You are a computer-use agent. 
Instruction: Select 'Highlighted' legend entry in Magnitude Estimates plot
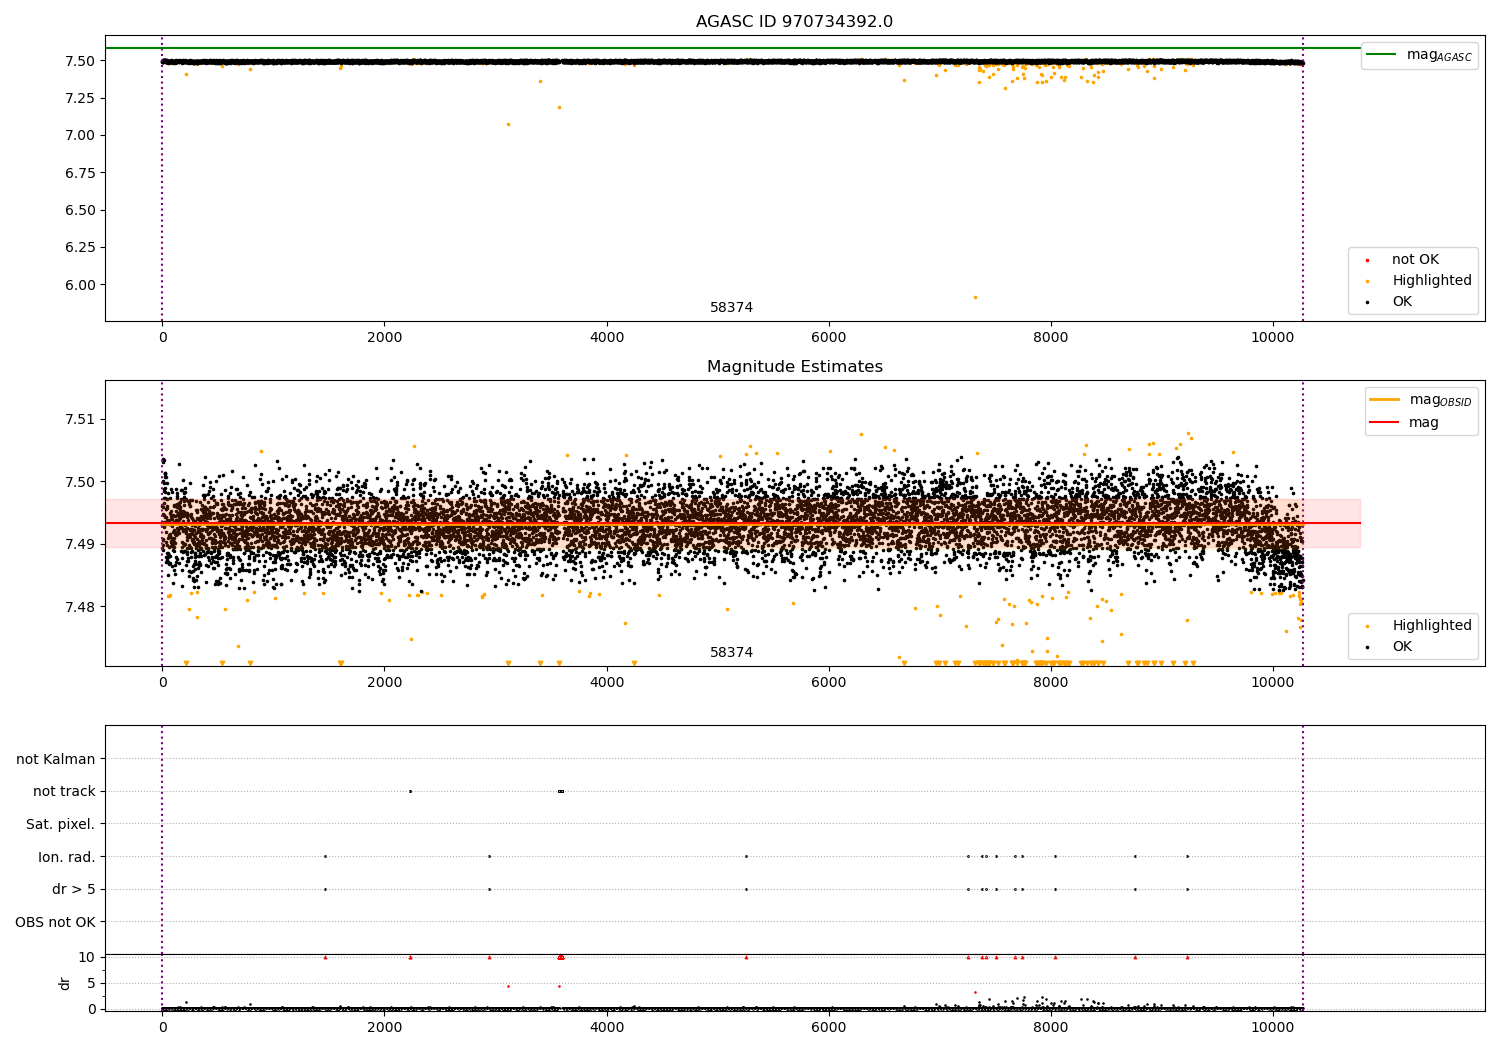coord(1431,626)
